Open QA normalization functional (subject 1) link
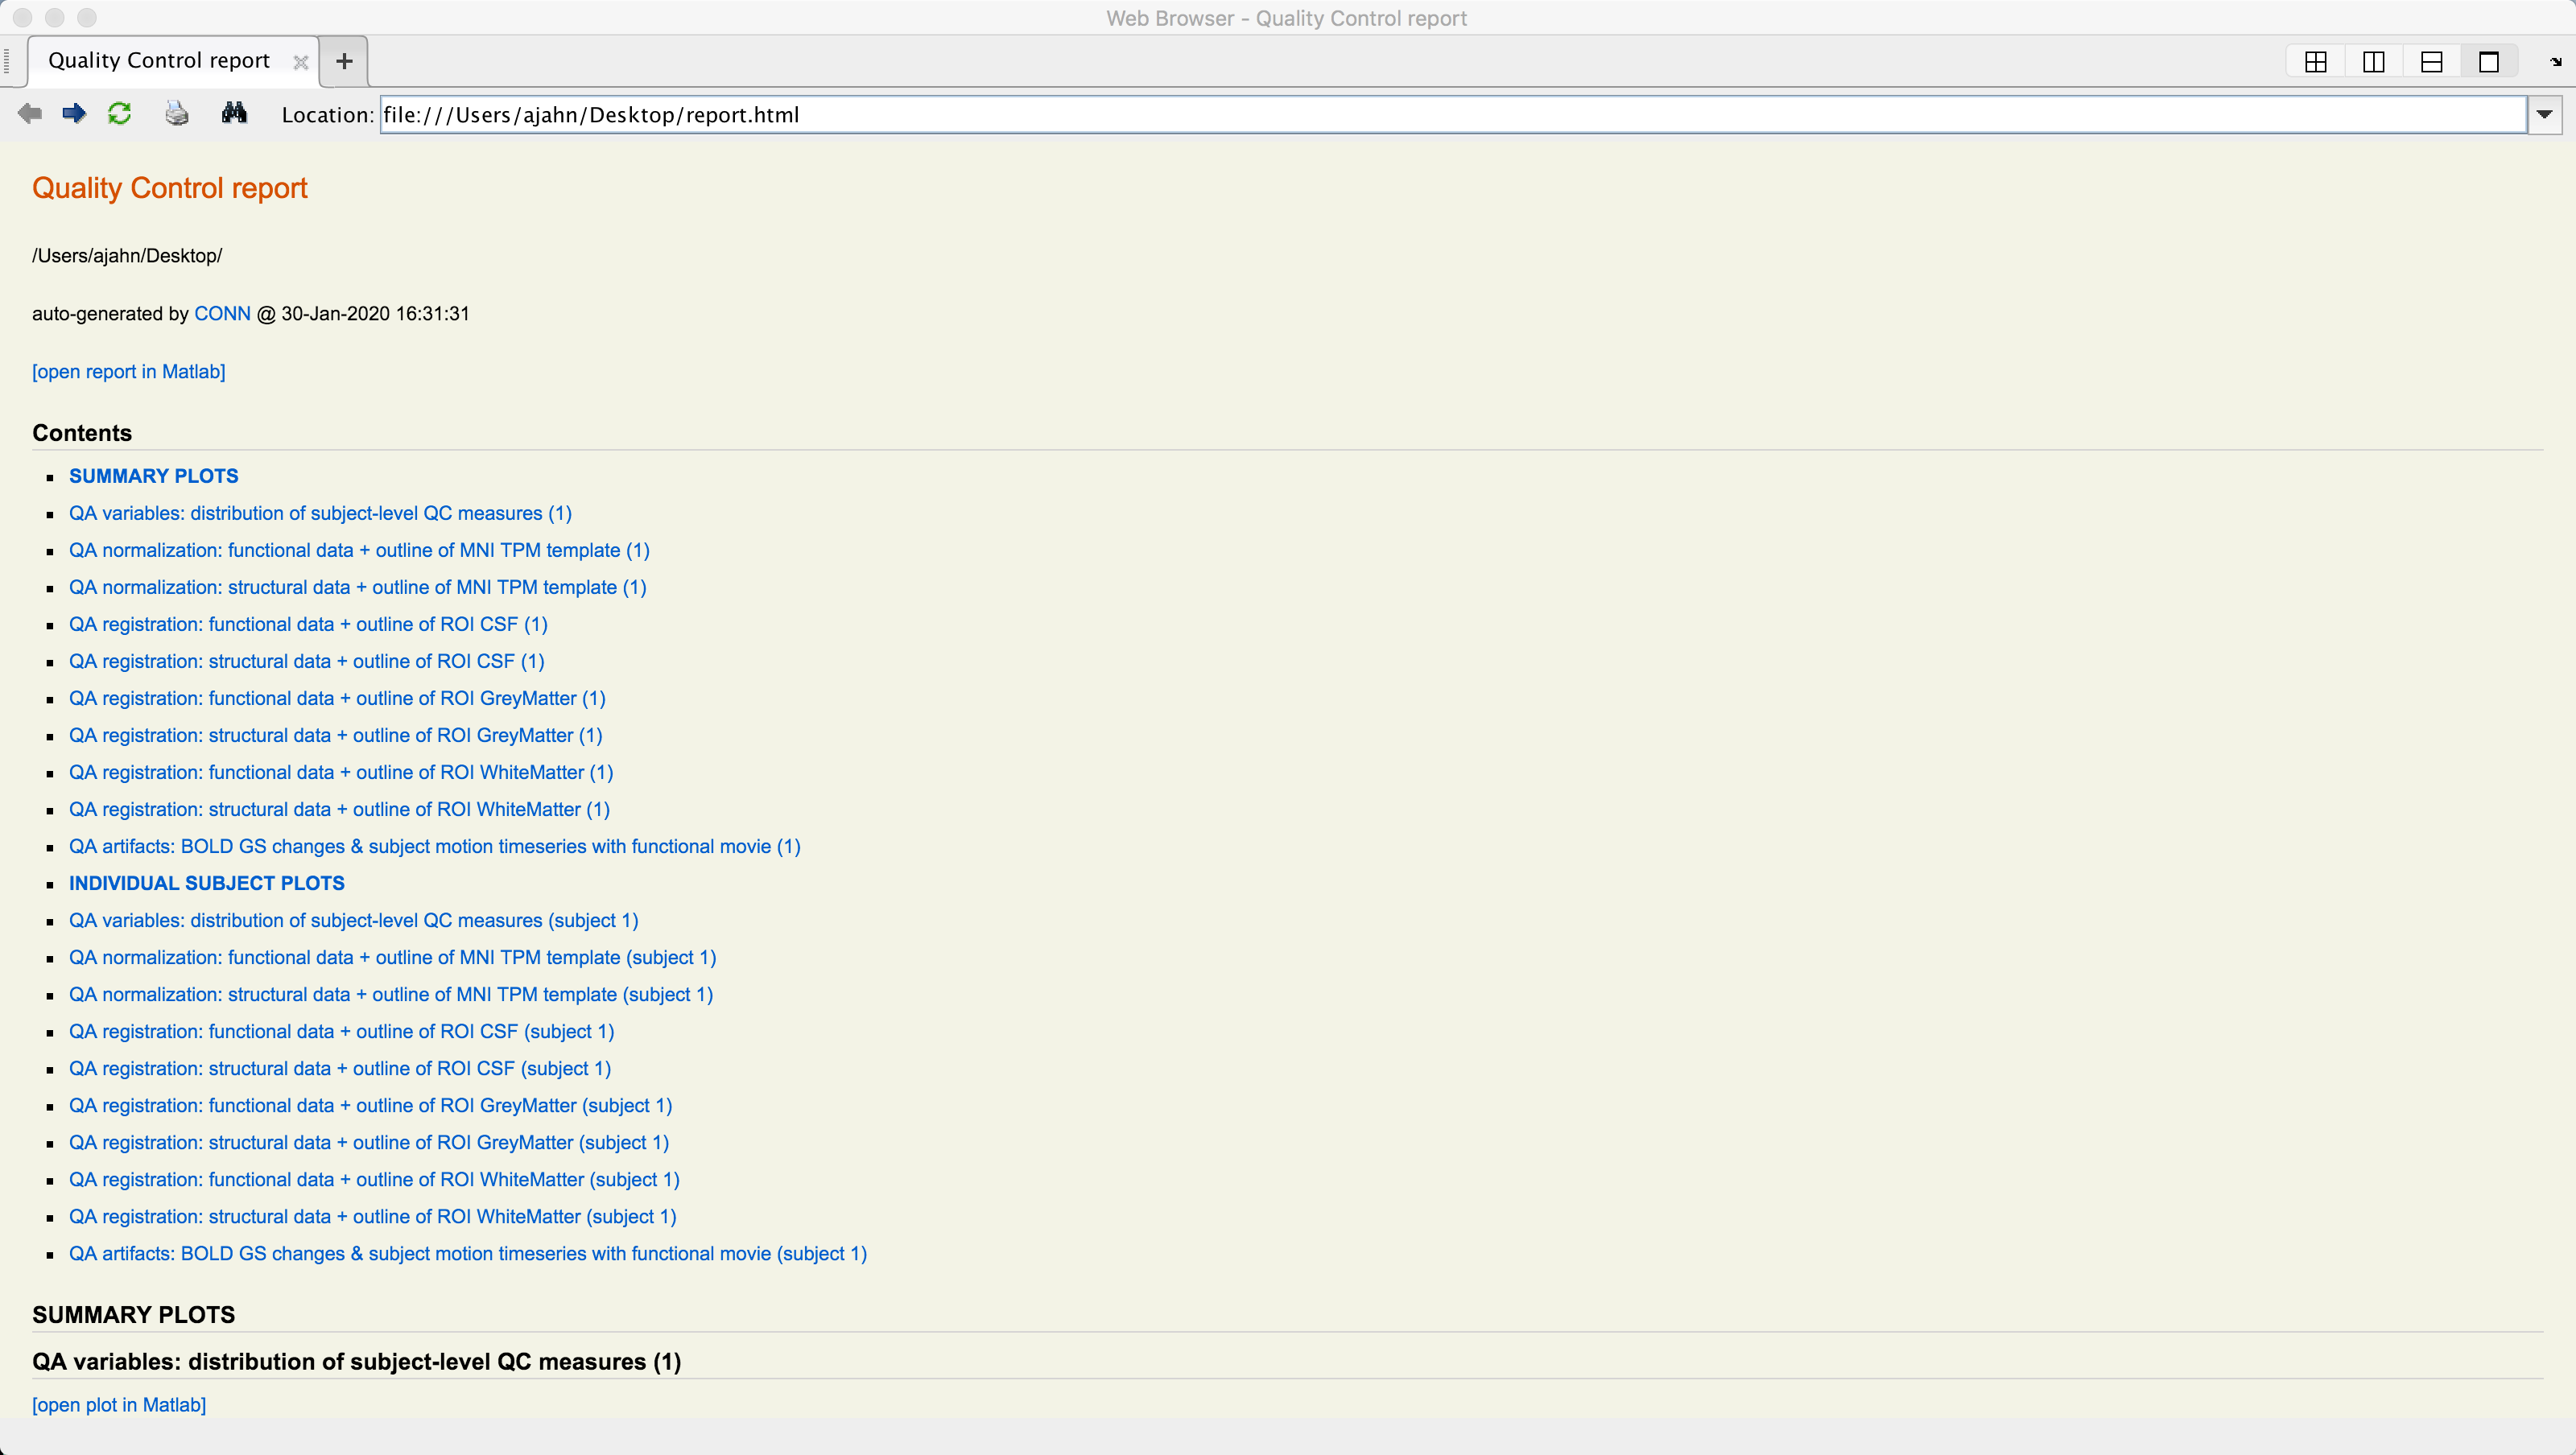 click(x=393, y=957)
